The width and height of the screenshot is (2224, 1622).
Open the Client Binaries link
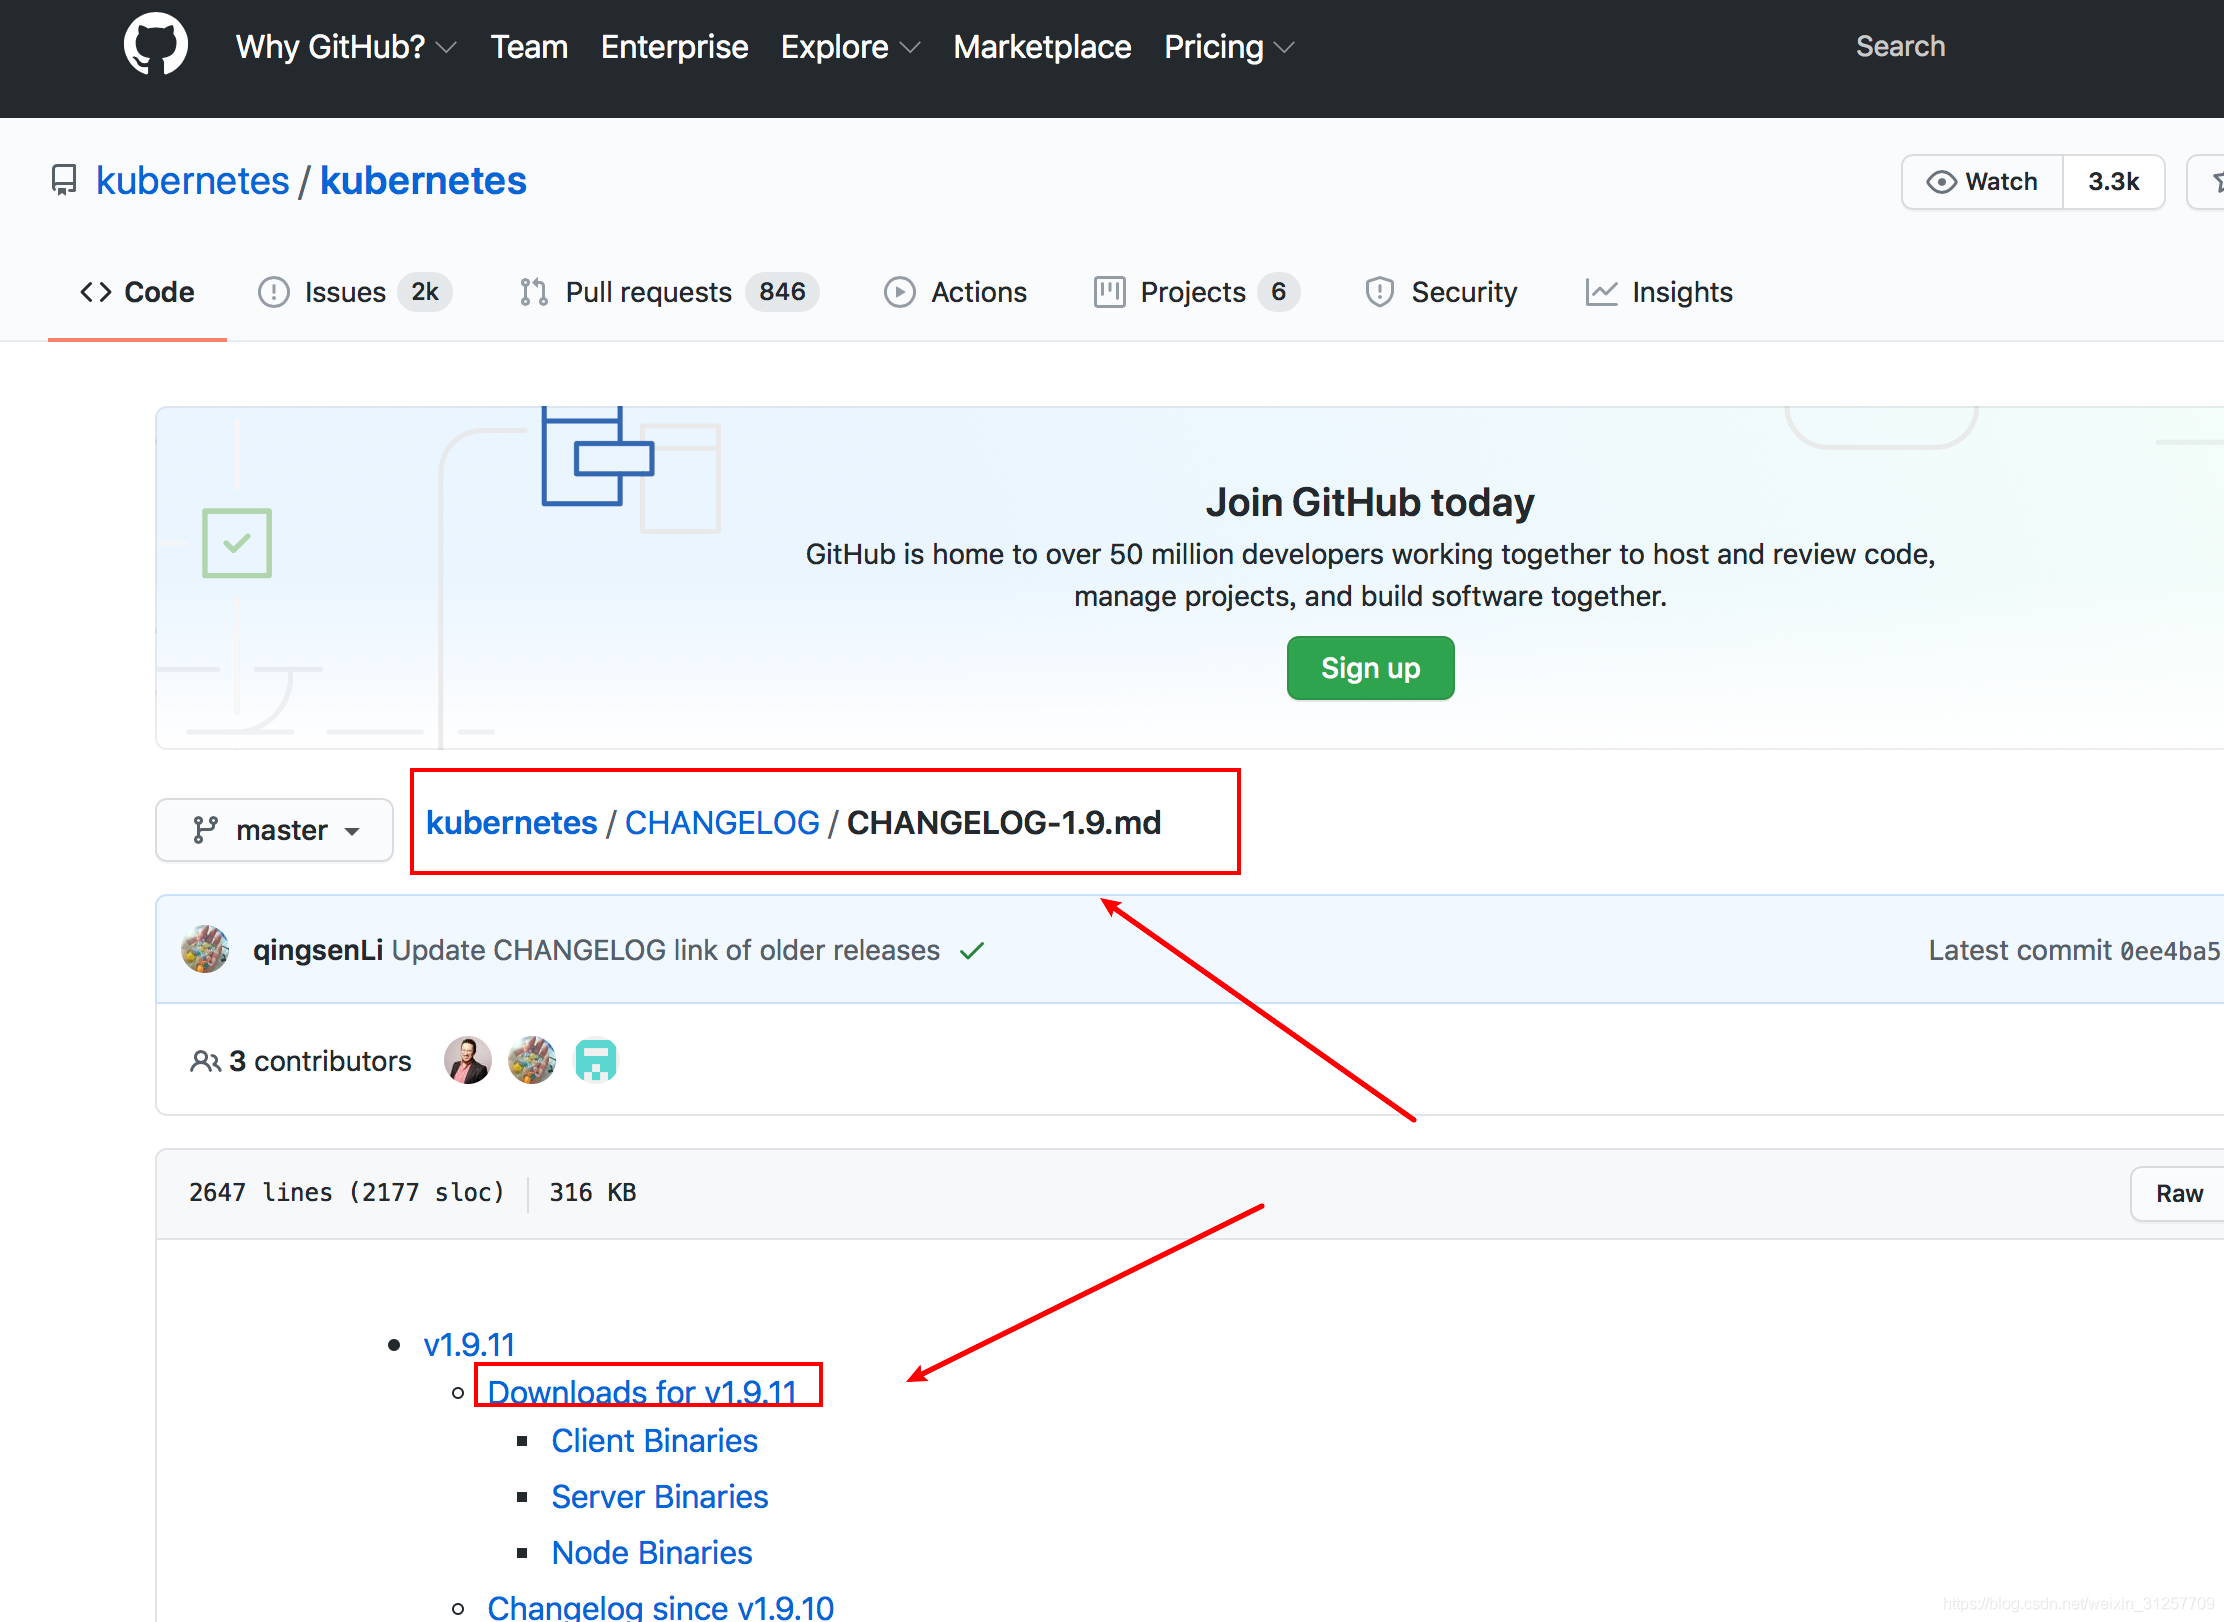pyautogui.click(x=655, y=1441)
